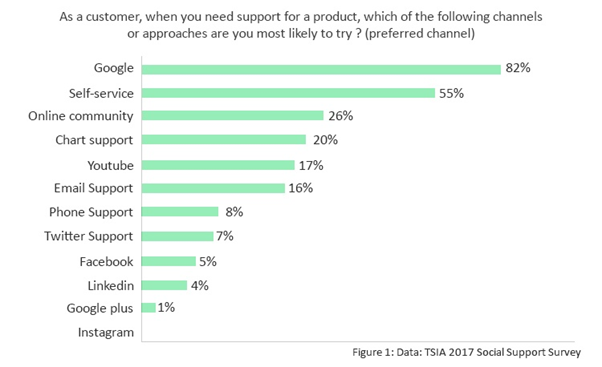Click the Online community bar

pyautogui.click(x=233, y=115)
